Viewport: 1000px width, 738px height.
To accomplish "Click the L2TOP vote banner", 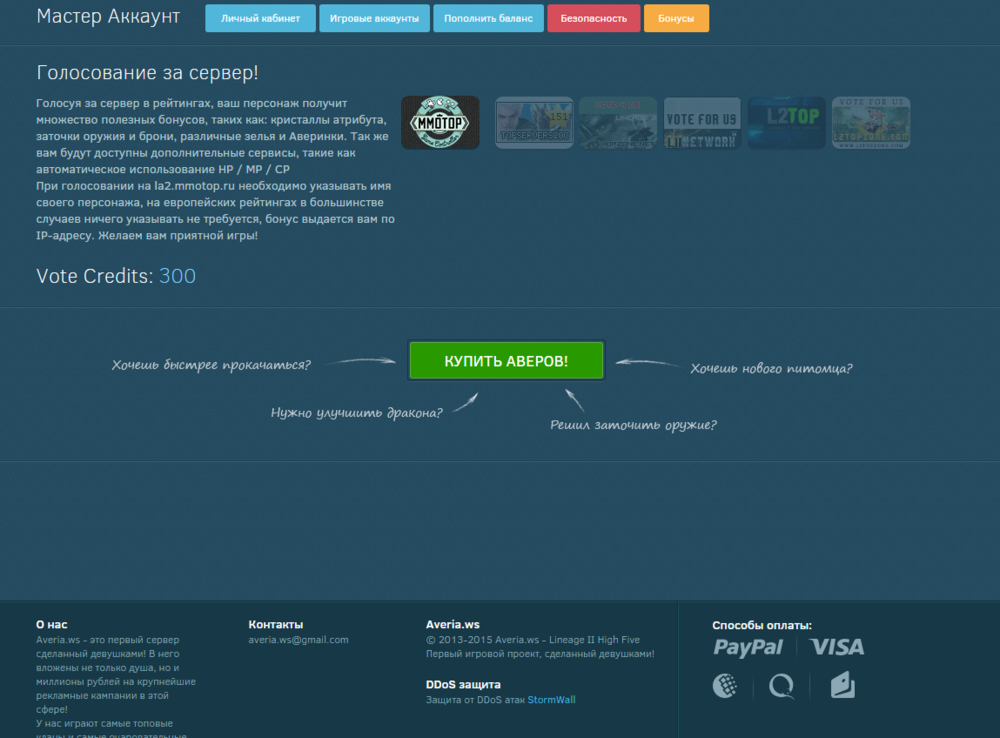I will pyautogui.click(x=786, y=123).
